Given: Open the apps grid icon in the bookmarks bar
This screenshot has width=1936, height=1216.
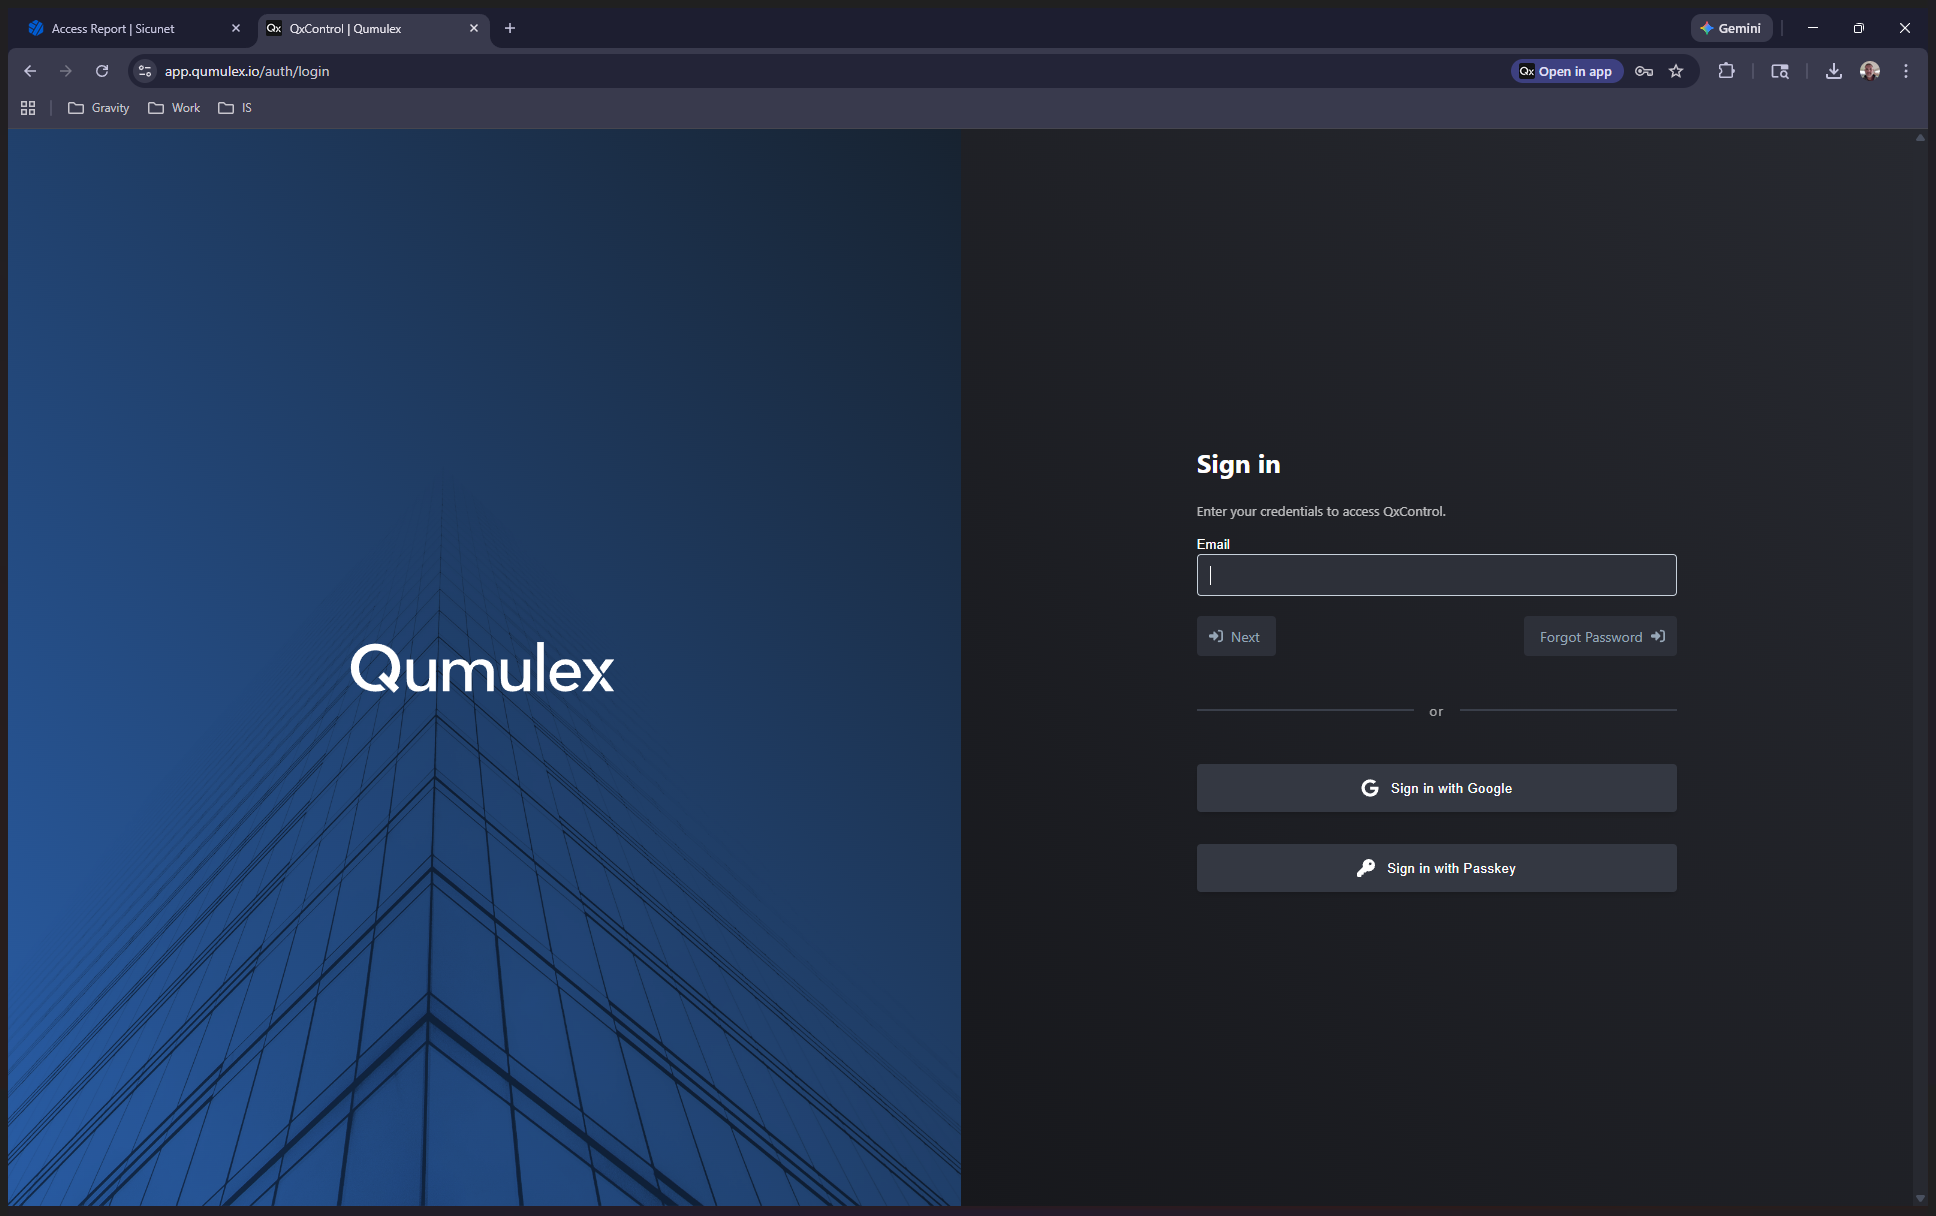Looking at the screenshot, I should coord(28,108).
